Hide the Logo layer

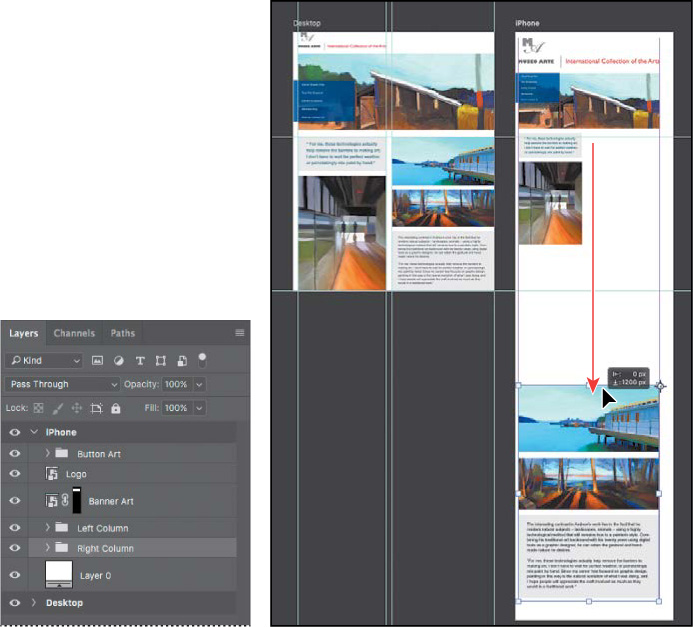click(x=14, y=474)
